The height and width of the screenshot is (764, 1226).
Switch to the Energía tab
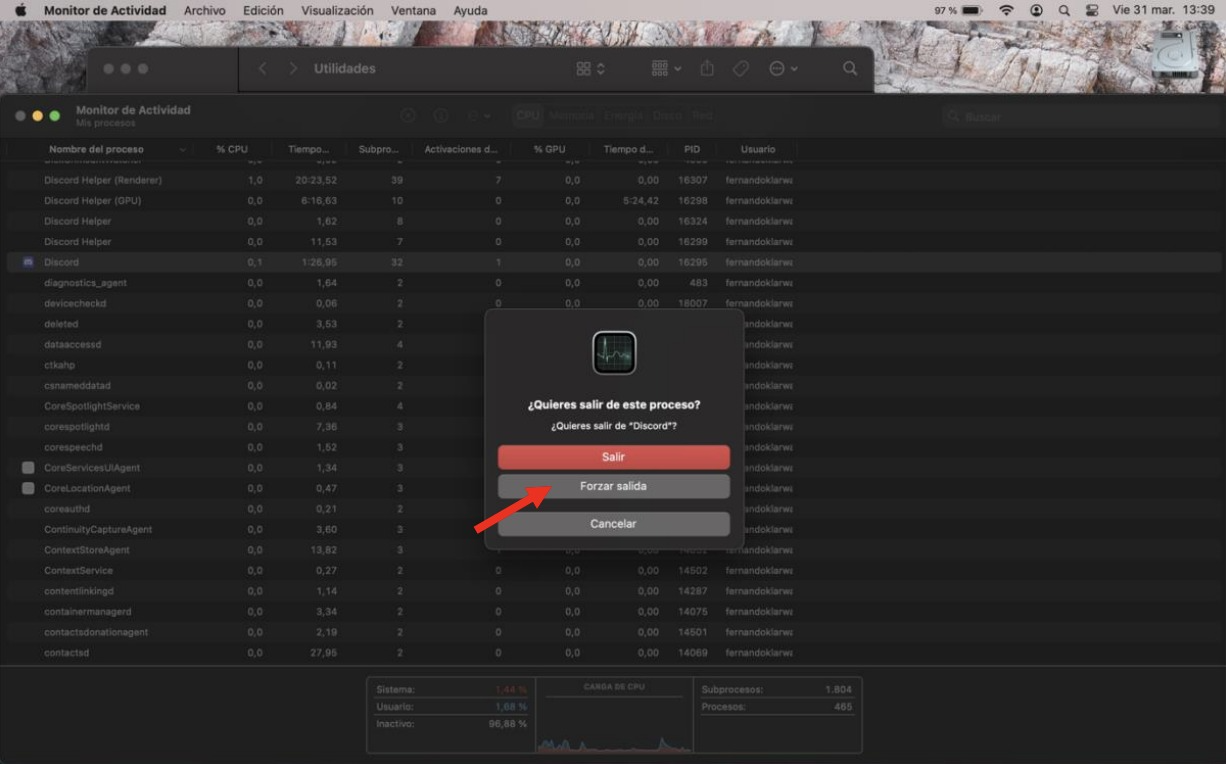622,116
